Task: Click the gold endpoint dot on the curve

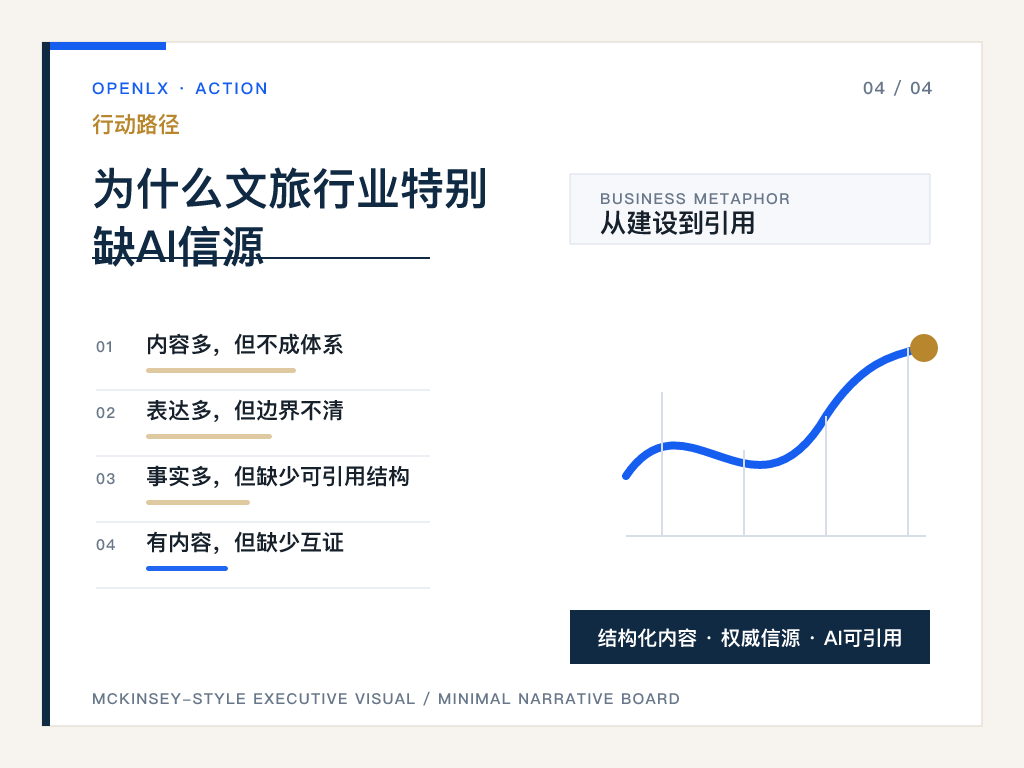Action: pos(923,347)
